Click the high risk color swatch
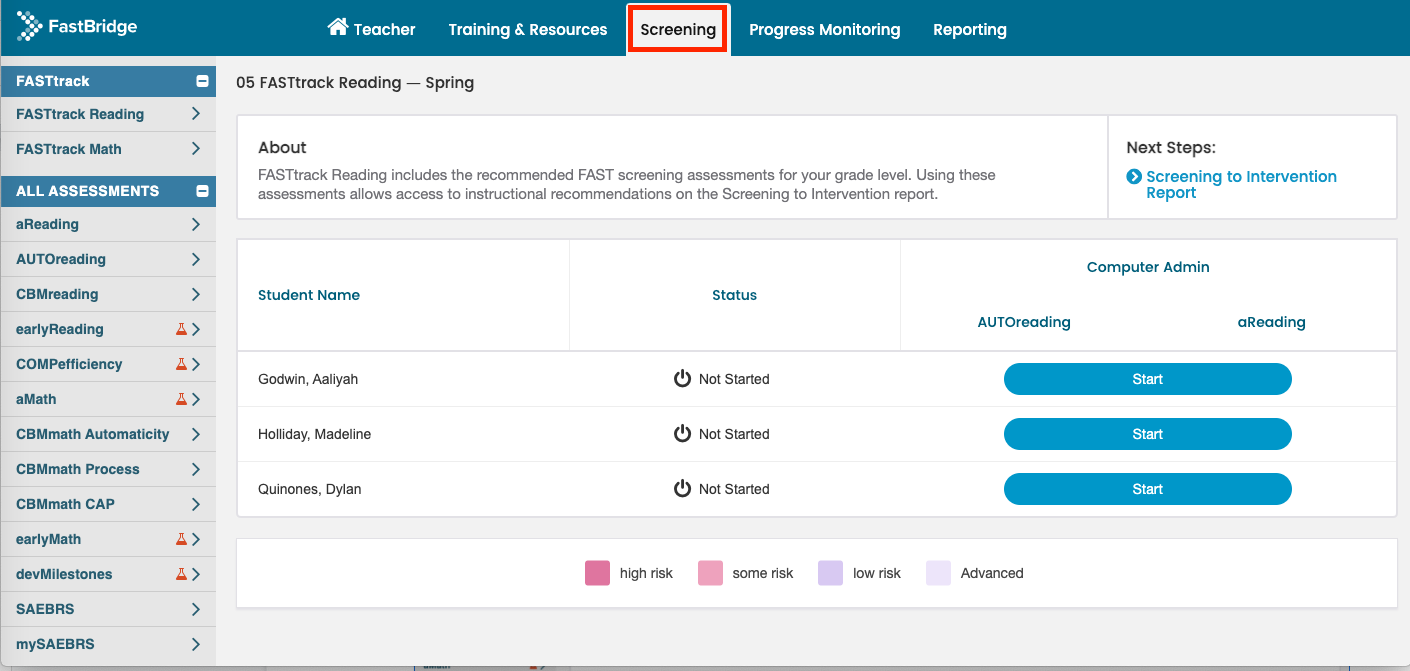This screenshot has height=671, width=1410. point(598,573)
